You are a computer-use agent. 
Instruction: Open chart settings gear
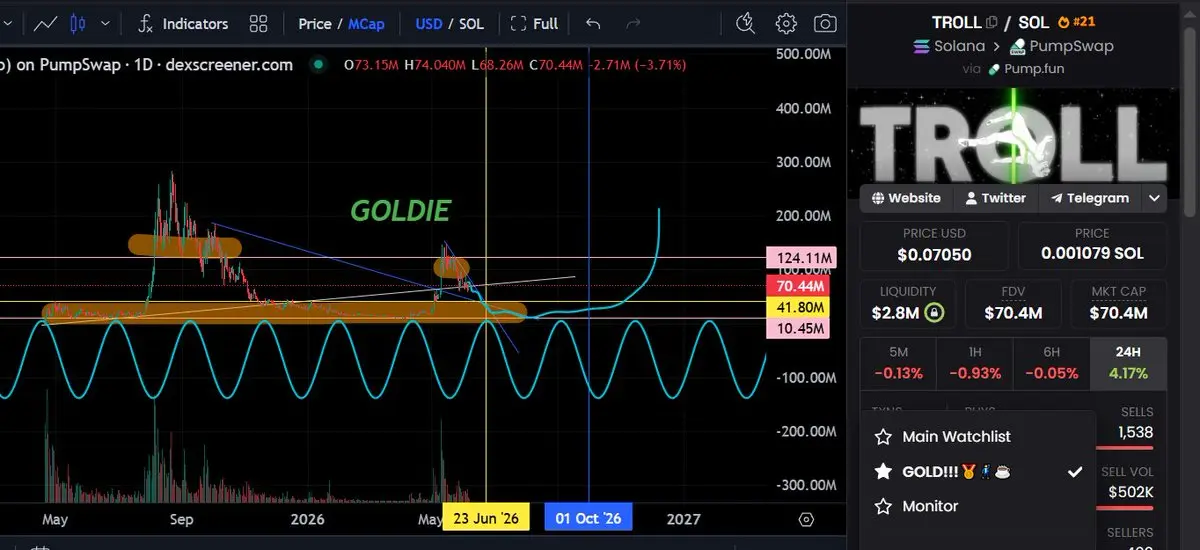(x=786, y=23)
